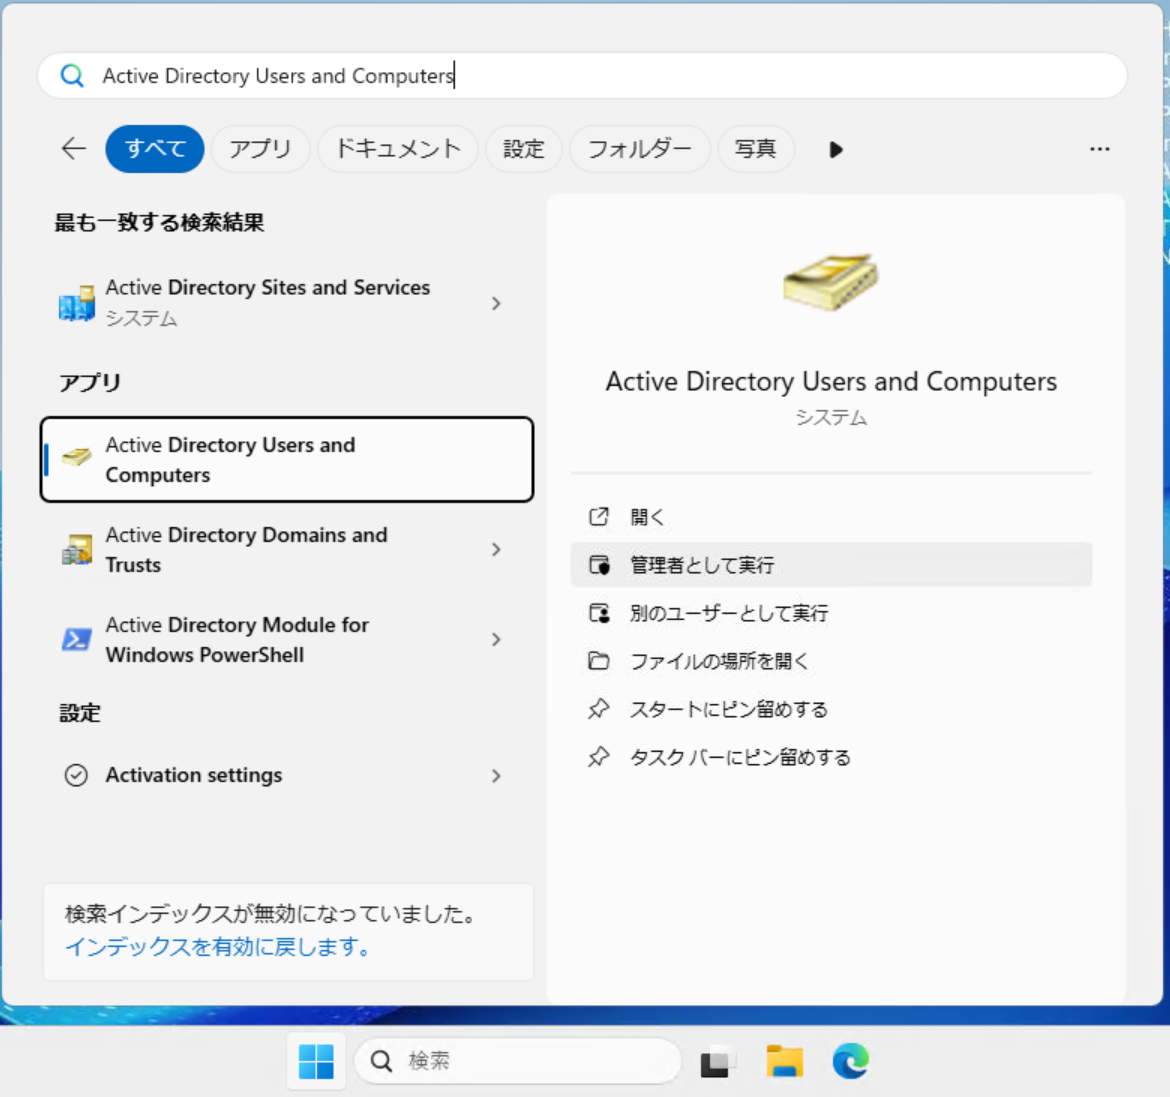Open the three-dot more options menu

coord(1099,149)
